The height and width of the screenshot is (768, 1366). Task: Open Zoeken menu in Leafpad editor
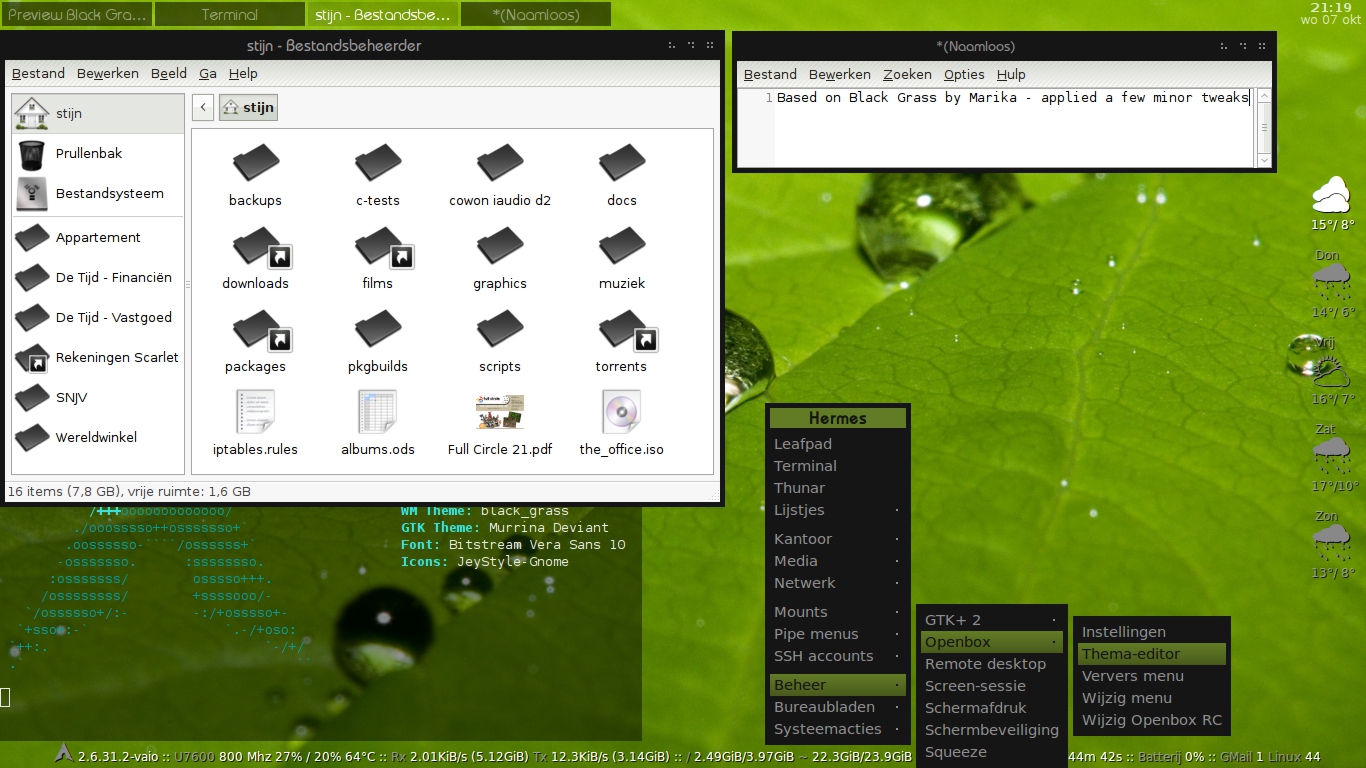coord(907,75)
